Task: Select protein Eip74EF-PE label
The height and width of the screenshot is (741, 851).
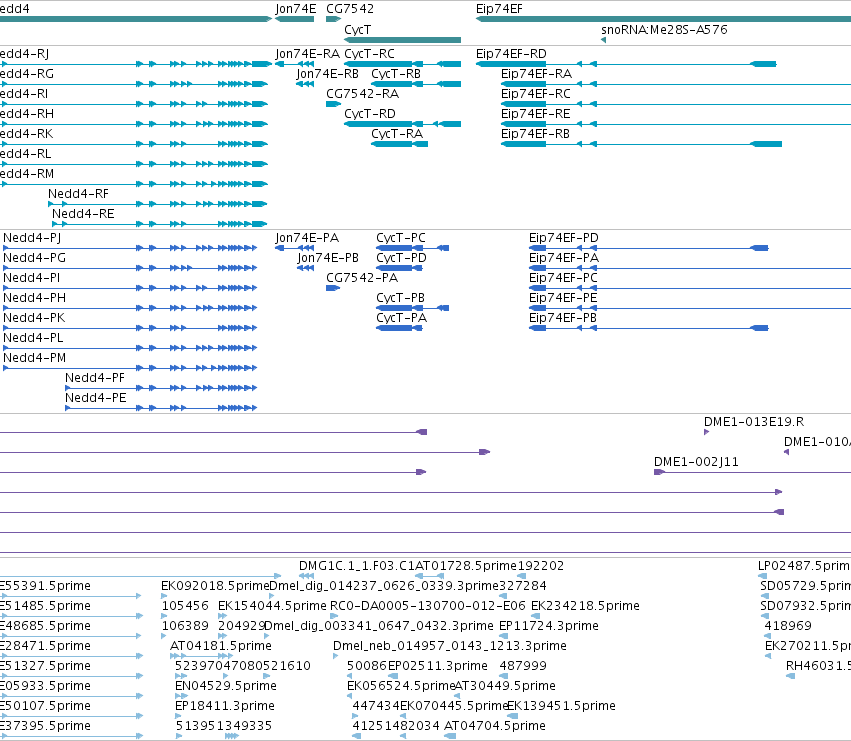Action: [563, 298]
